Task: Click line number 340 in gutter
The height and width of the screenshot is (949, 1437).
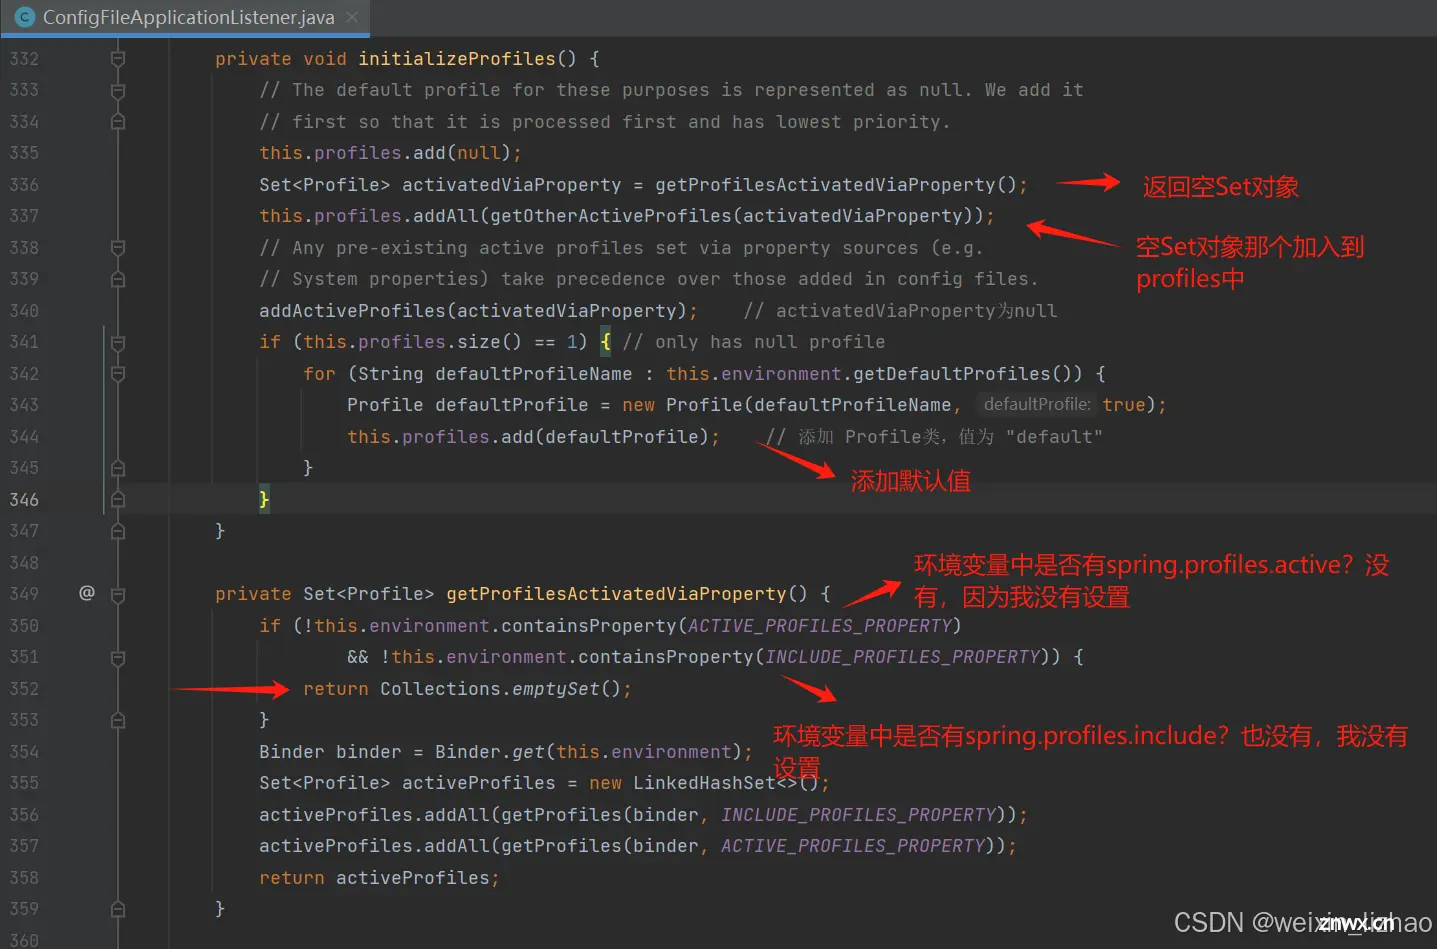Action: tap(24, 311)
